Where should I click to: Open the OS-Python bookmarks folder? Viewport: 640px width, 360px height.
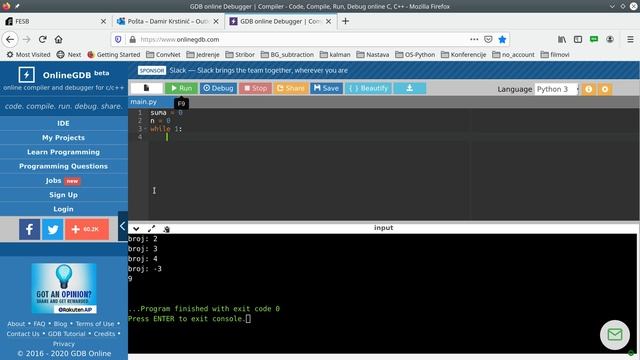click(x=415, y=55)
